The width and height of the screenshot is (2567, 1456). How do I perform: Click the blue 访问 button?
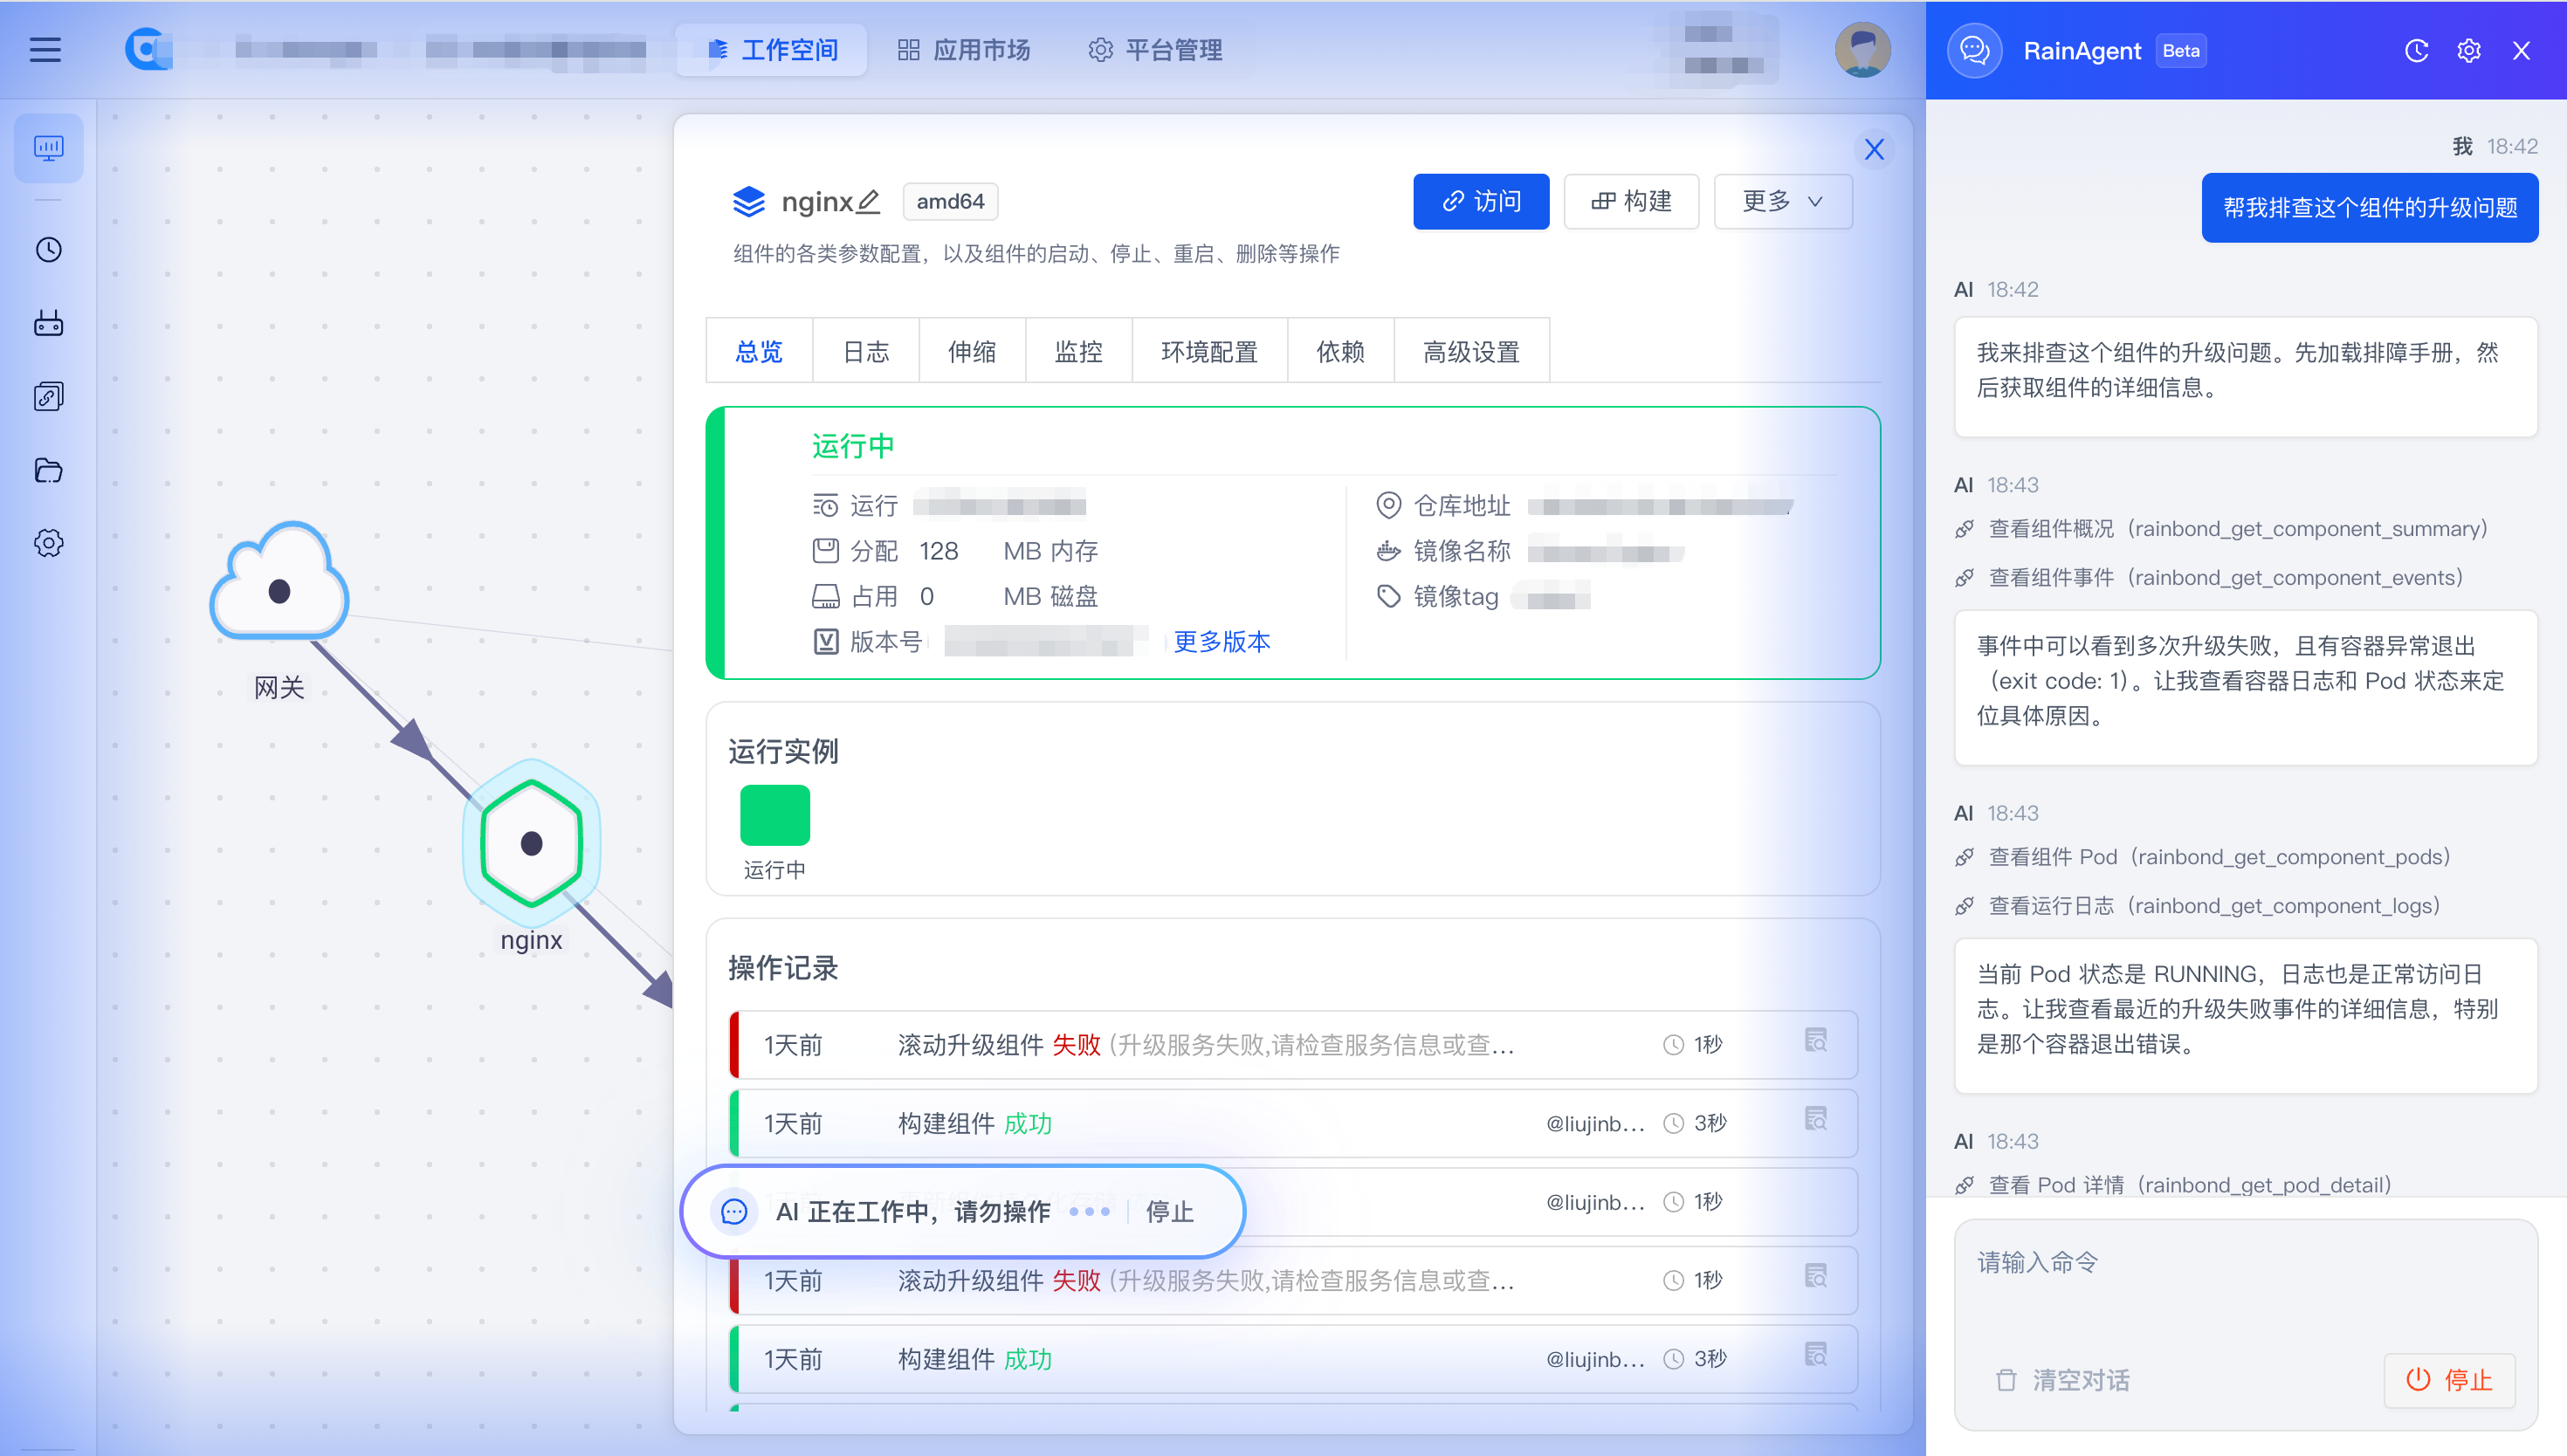1481,201
